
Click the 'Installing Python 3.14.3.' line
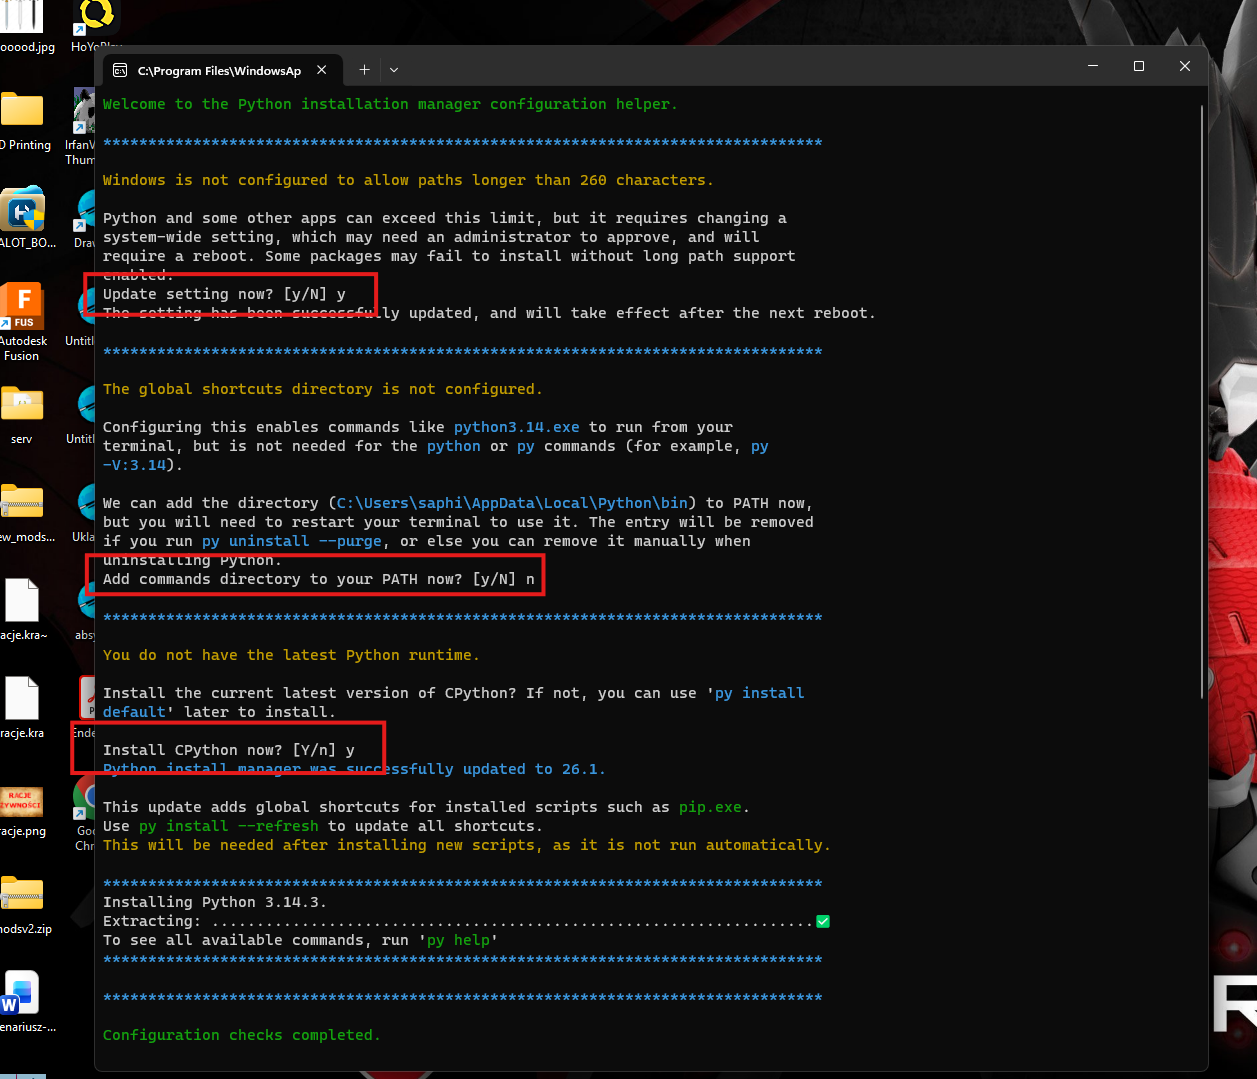[x=215, y=902]
